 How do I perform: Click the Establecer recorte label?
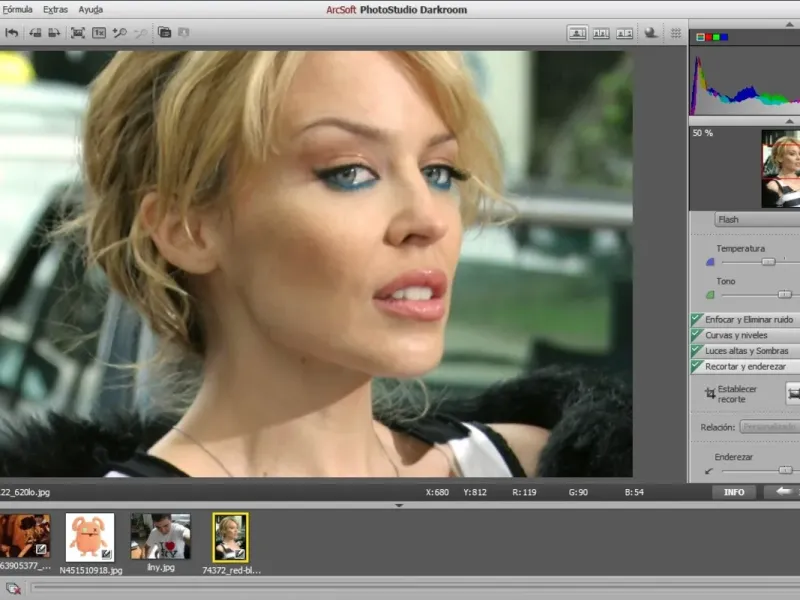coord(737,394)
